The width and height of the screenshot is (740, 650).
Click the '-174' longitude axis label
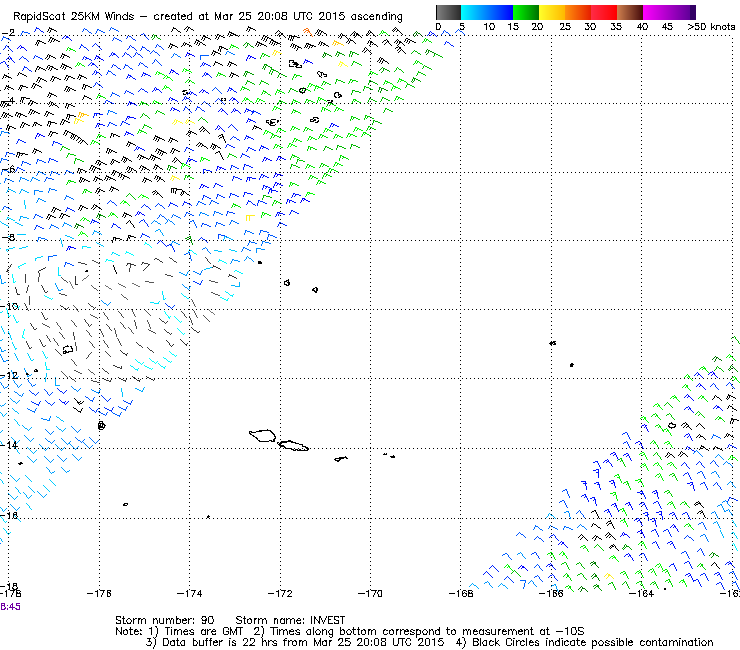tap(189, 593)
